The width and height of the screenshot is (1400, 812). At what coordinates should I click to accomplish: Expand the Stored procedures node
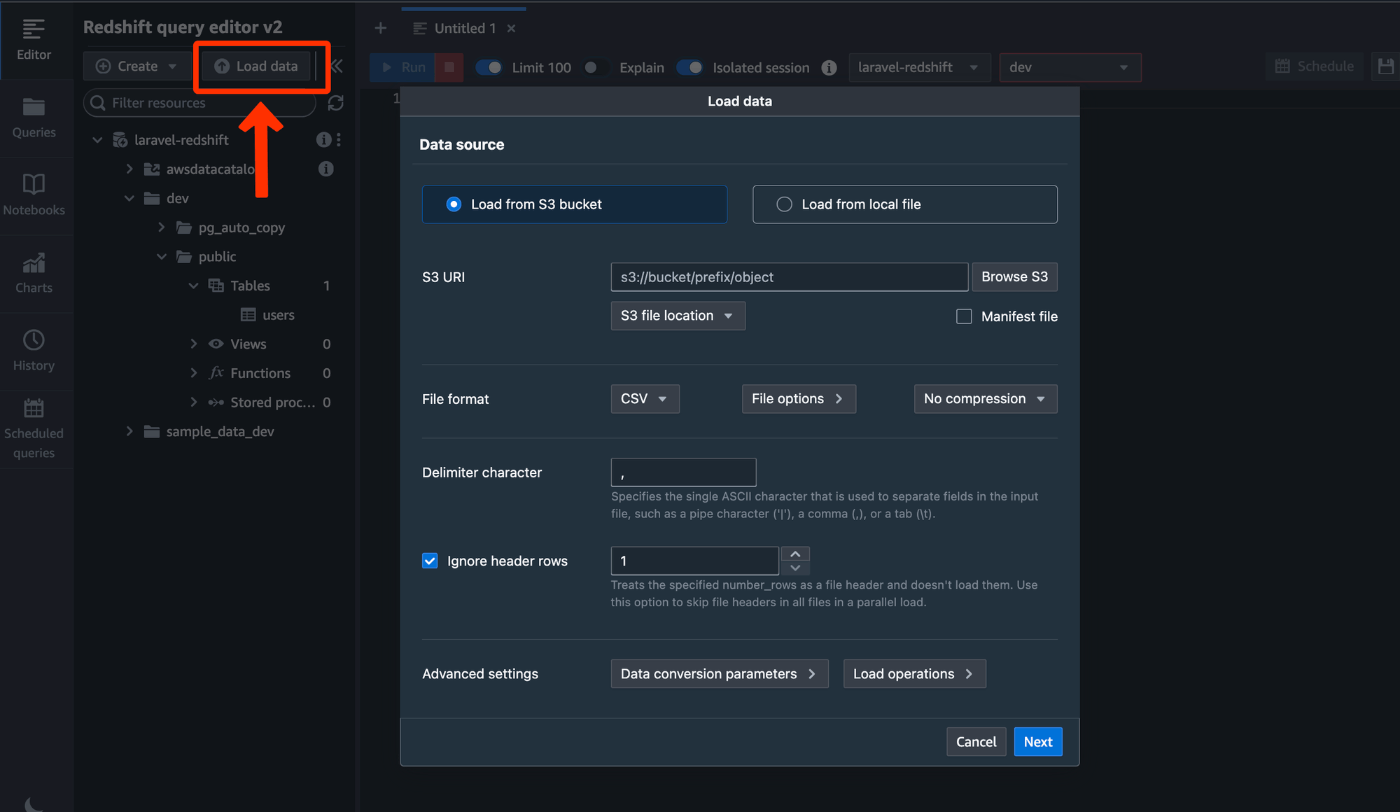(194, 402)
